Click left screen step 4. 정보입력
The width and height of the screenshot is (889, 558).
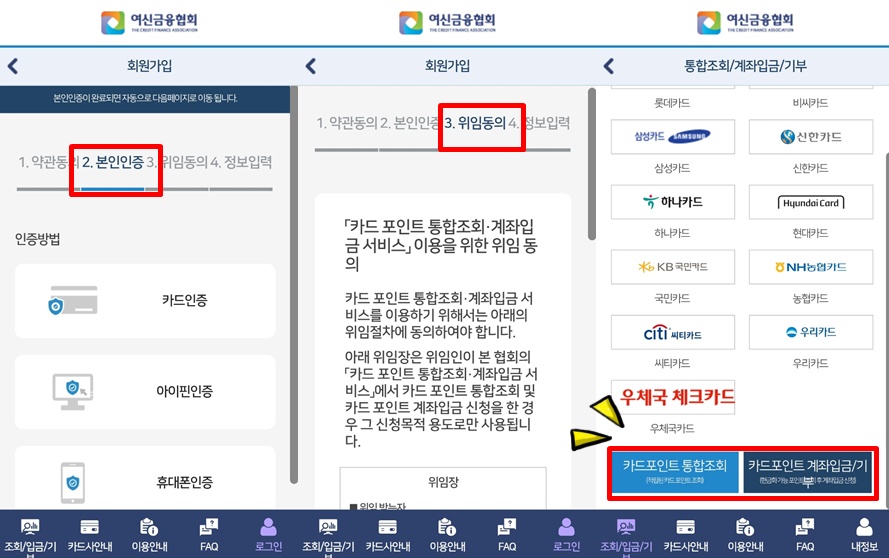click(241, 162)
